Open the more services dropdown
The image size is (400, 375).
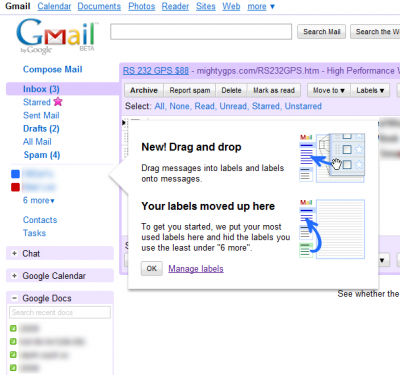(261, 6)
